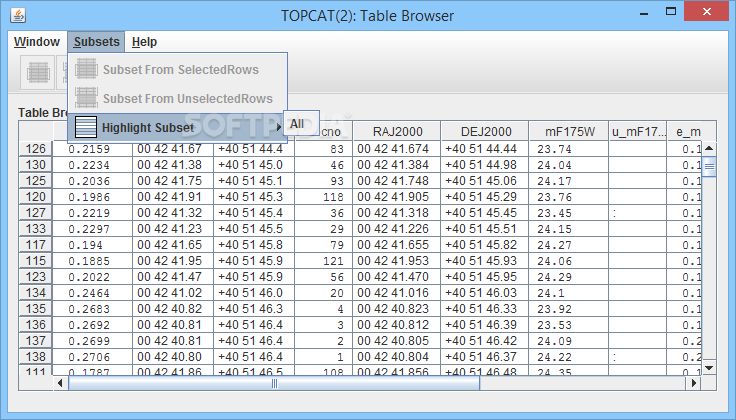Select row header 123
This screenshot has height=420, width=736.
click(x=36, y=276)
